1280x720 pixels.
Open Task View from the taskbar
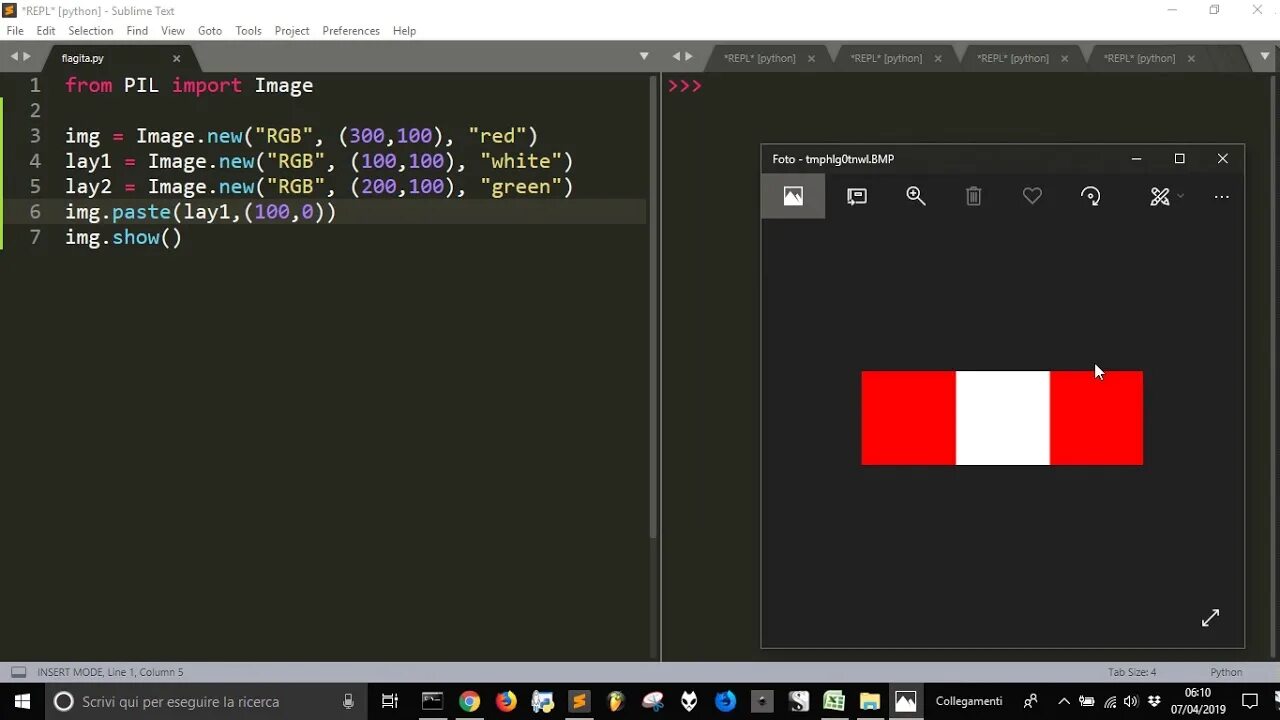tap(390, 701)
